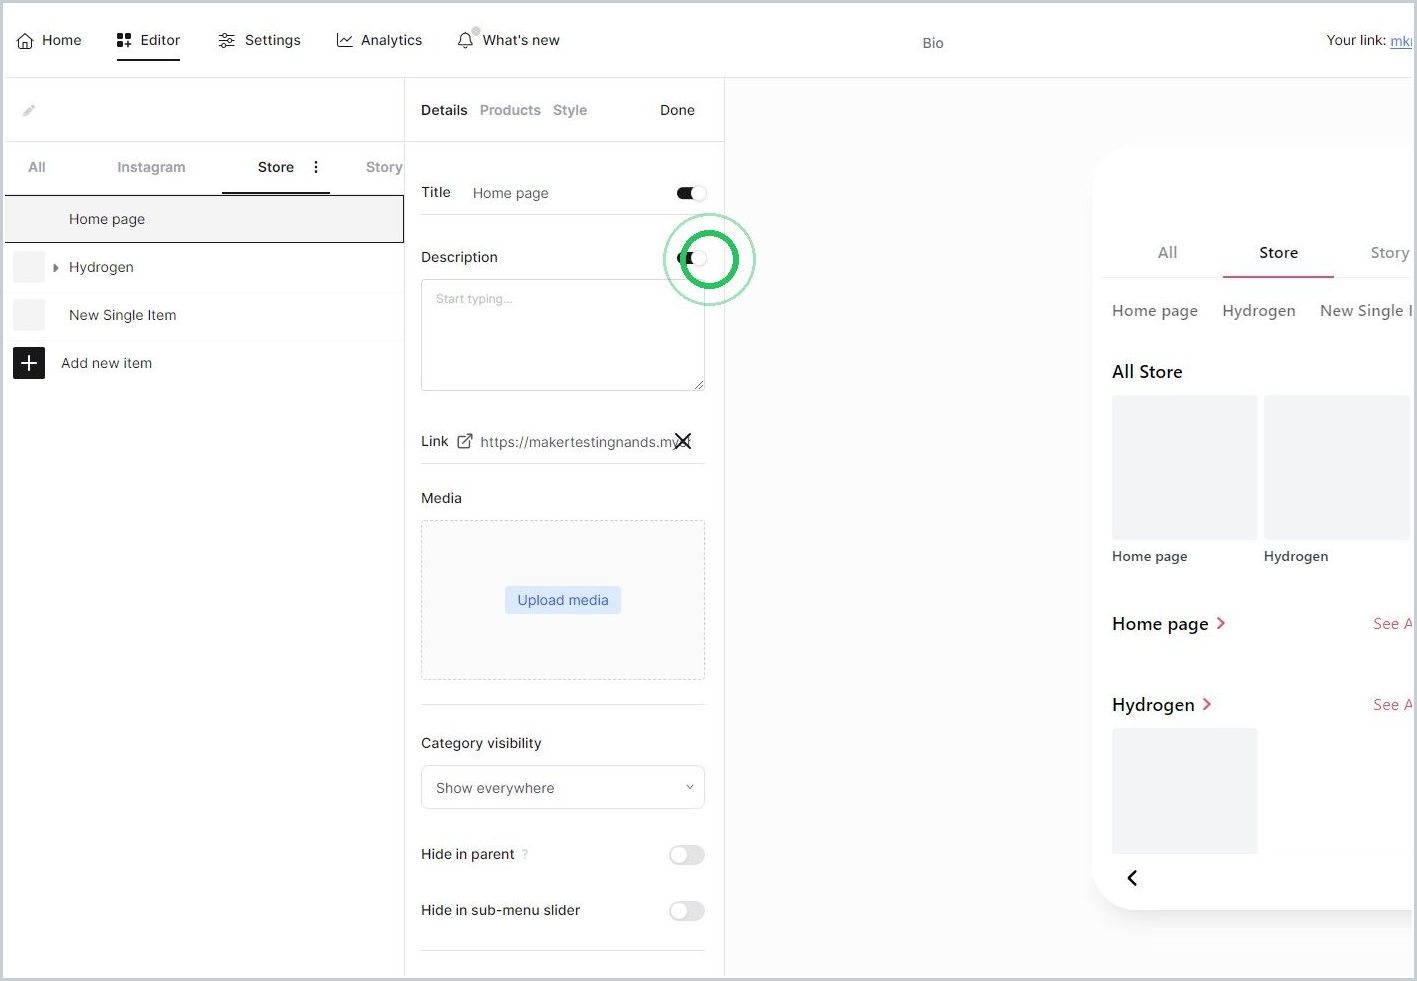Click the Upload media button
Screen dimensions: 1417x981
(563, 600)
